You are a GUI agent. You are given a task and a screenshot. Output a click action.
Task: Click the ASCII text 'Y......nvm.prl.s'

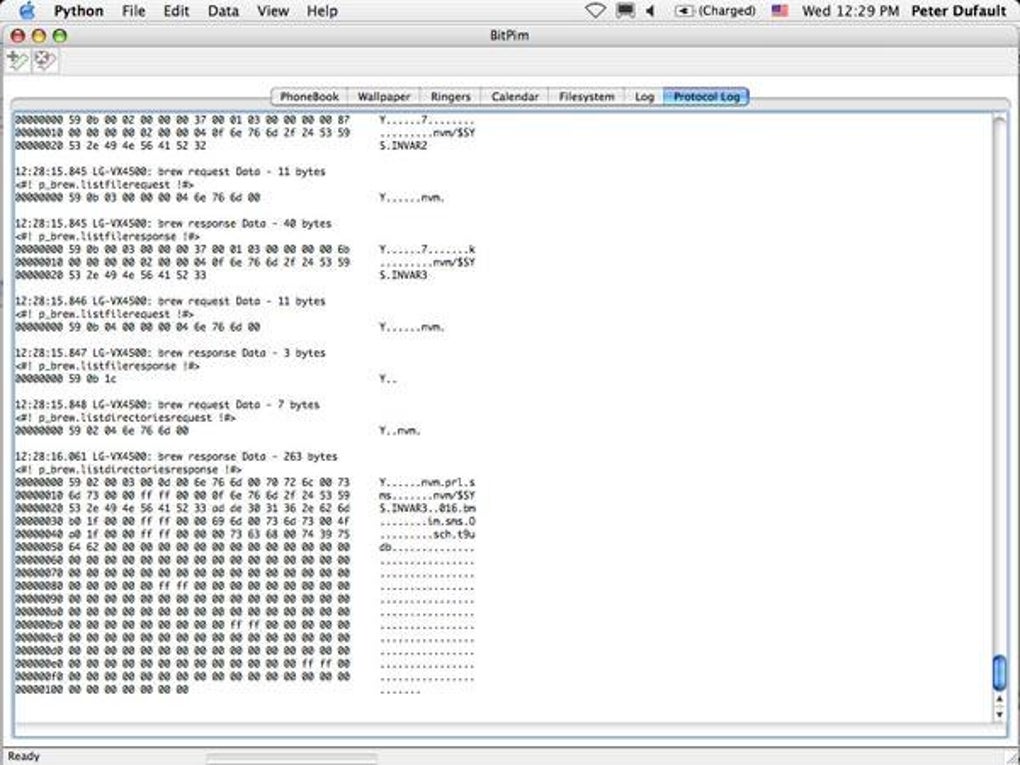(x=427, y=482)
